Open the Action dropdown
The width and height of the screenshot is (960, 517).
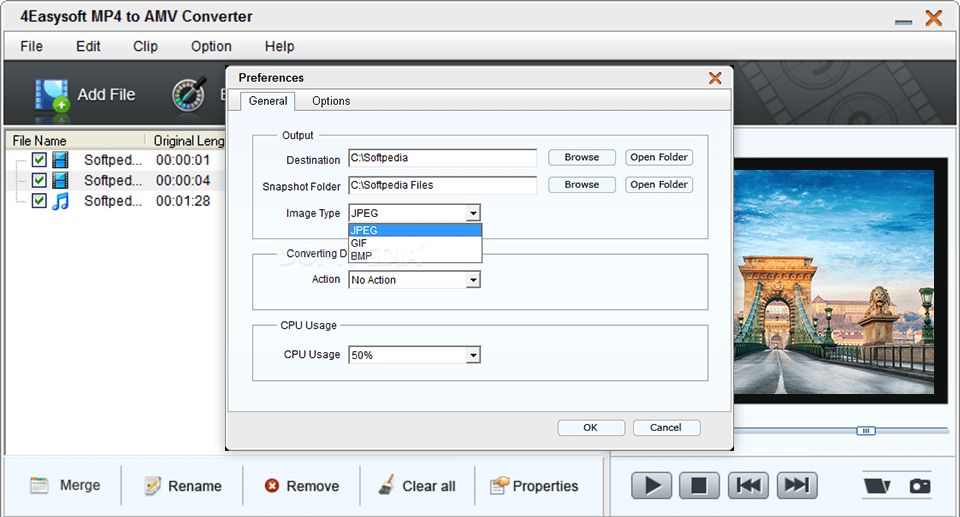point(414,280)
